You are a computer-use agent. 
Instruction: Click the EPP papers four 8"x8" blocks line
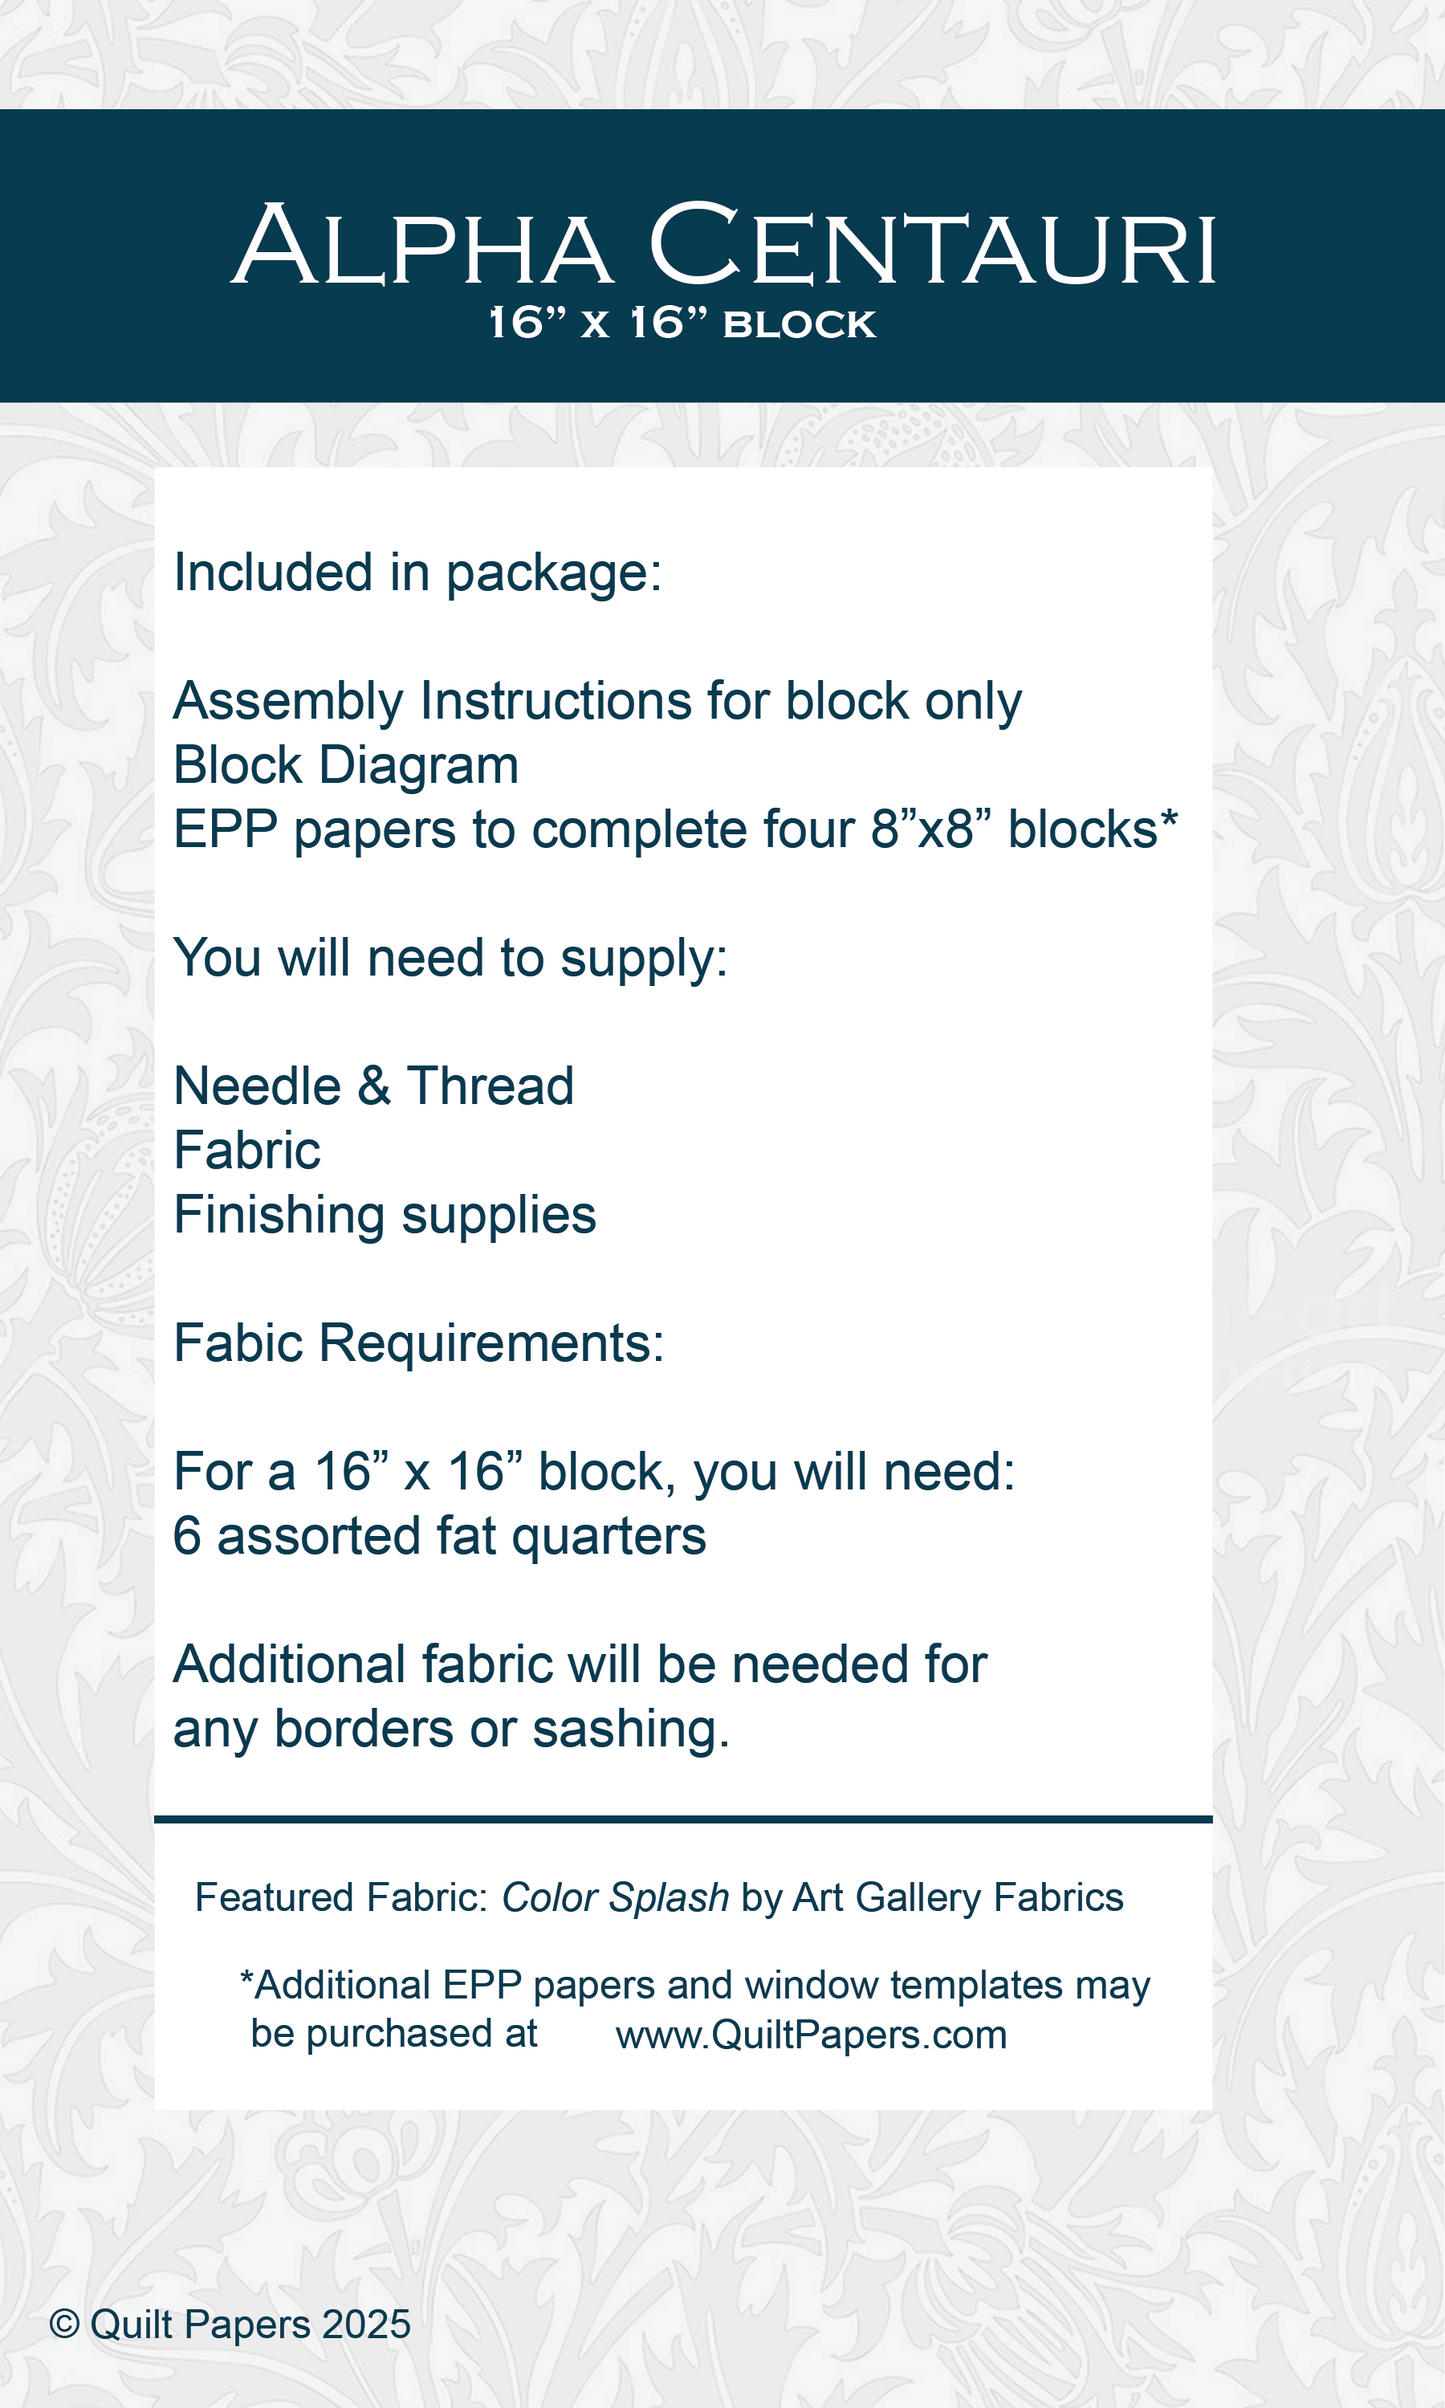(675, 830)
